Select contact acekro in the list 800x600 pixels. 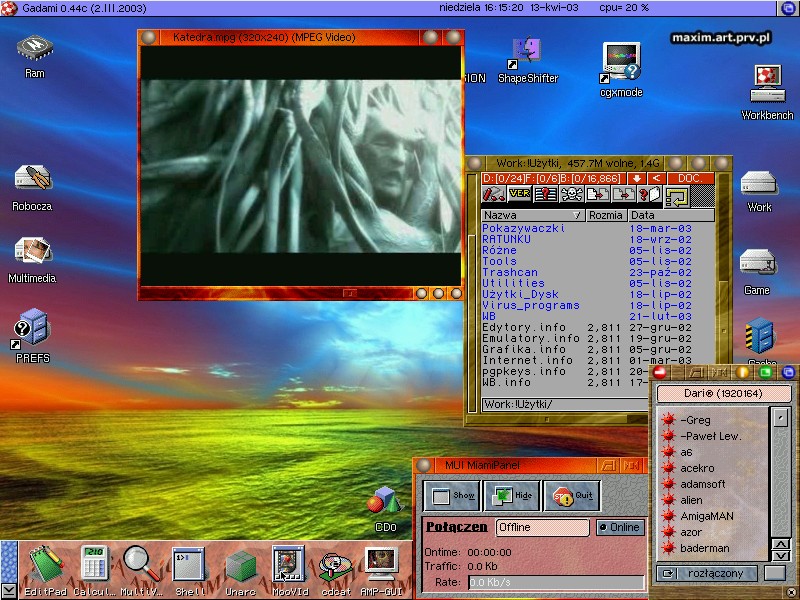(x=713, y=468)
